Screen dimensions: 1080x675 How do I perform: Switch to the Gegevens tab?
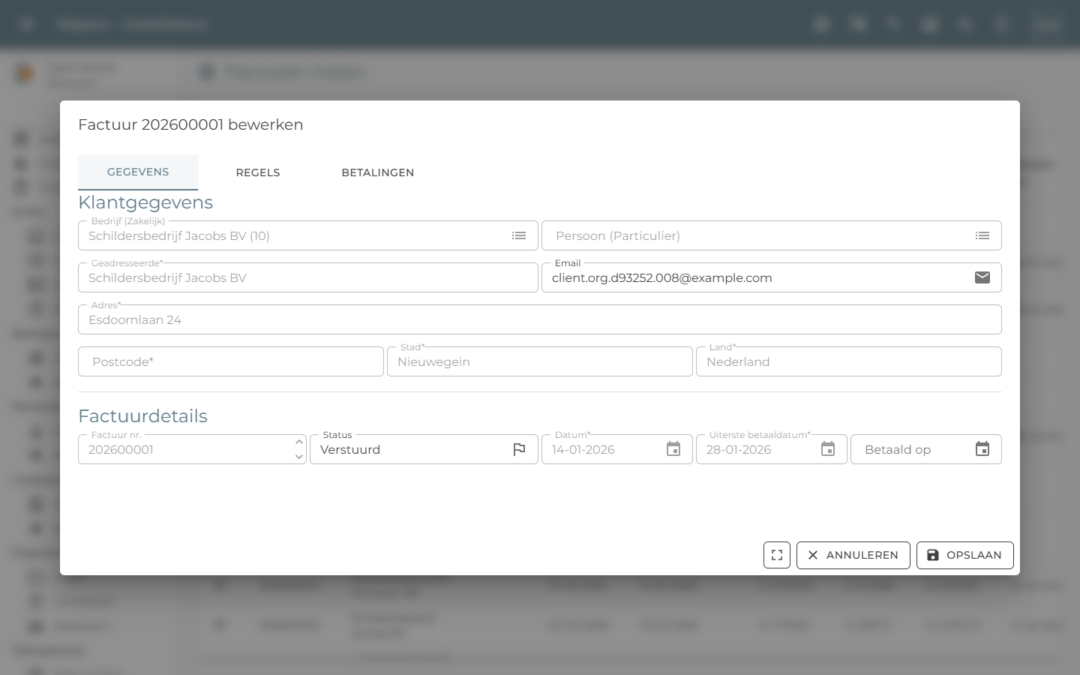coord(138,172)
